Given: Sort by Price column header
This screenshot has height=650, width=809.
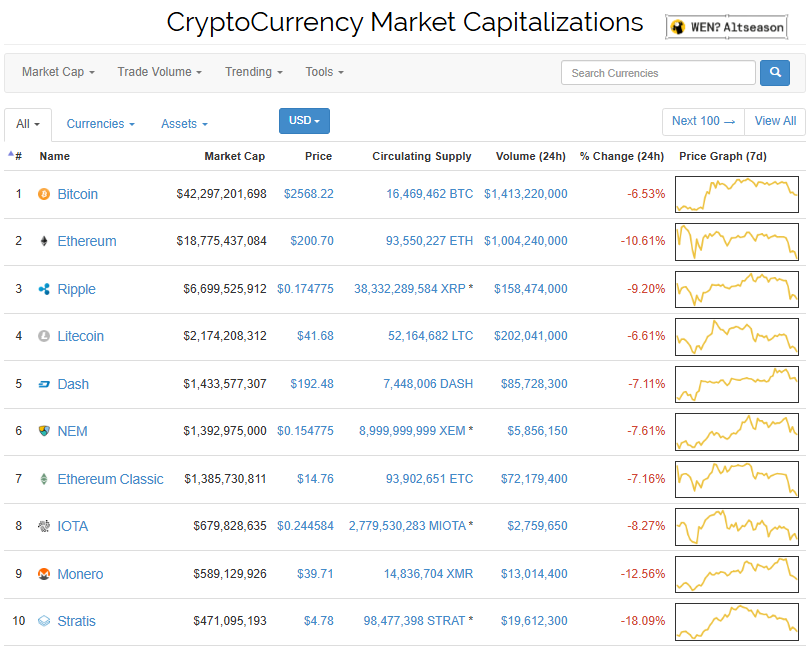Looking at the screenshot, I should (x=318, y=156).
